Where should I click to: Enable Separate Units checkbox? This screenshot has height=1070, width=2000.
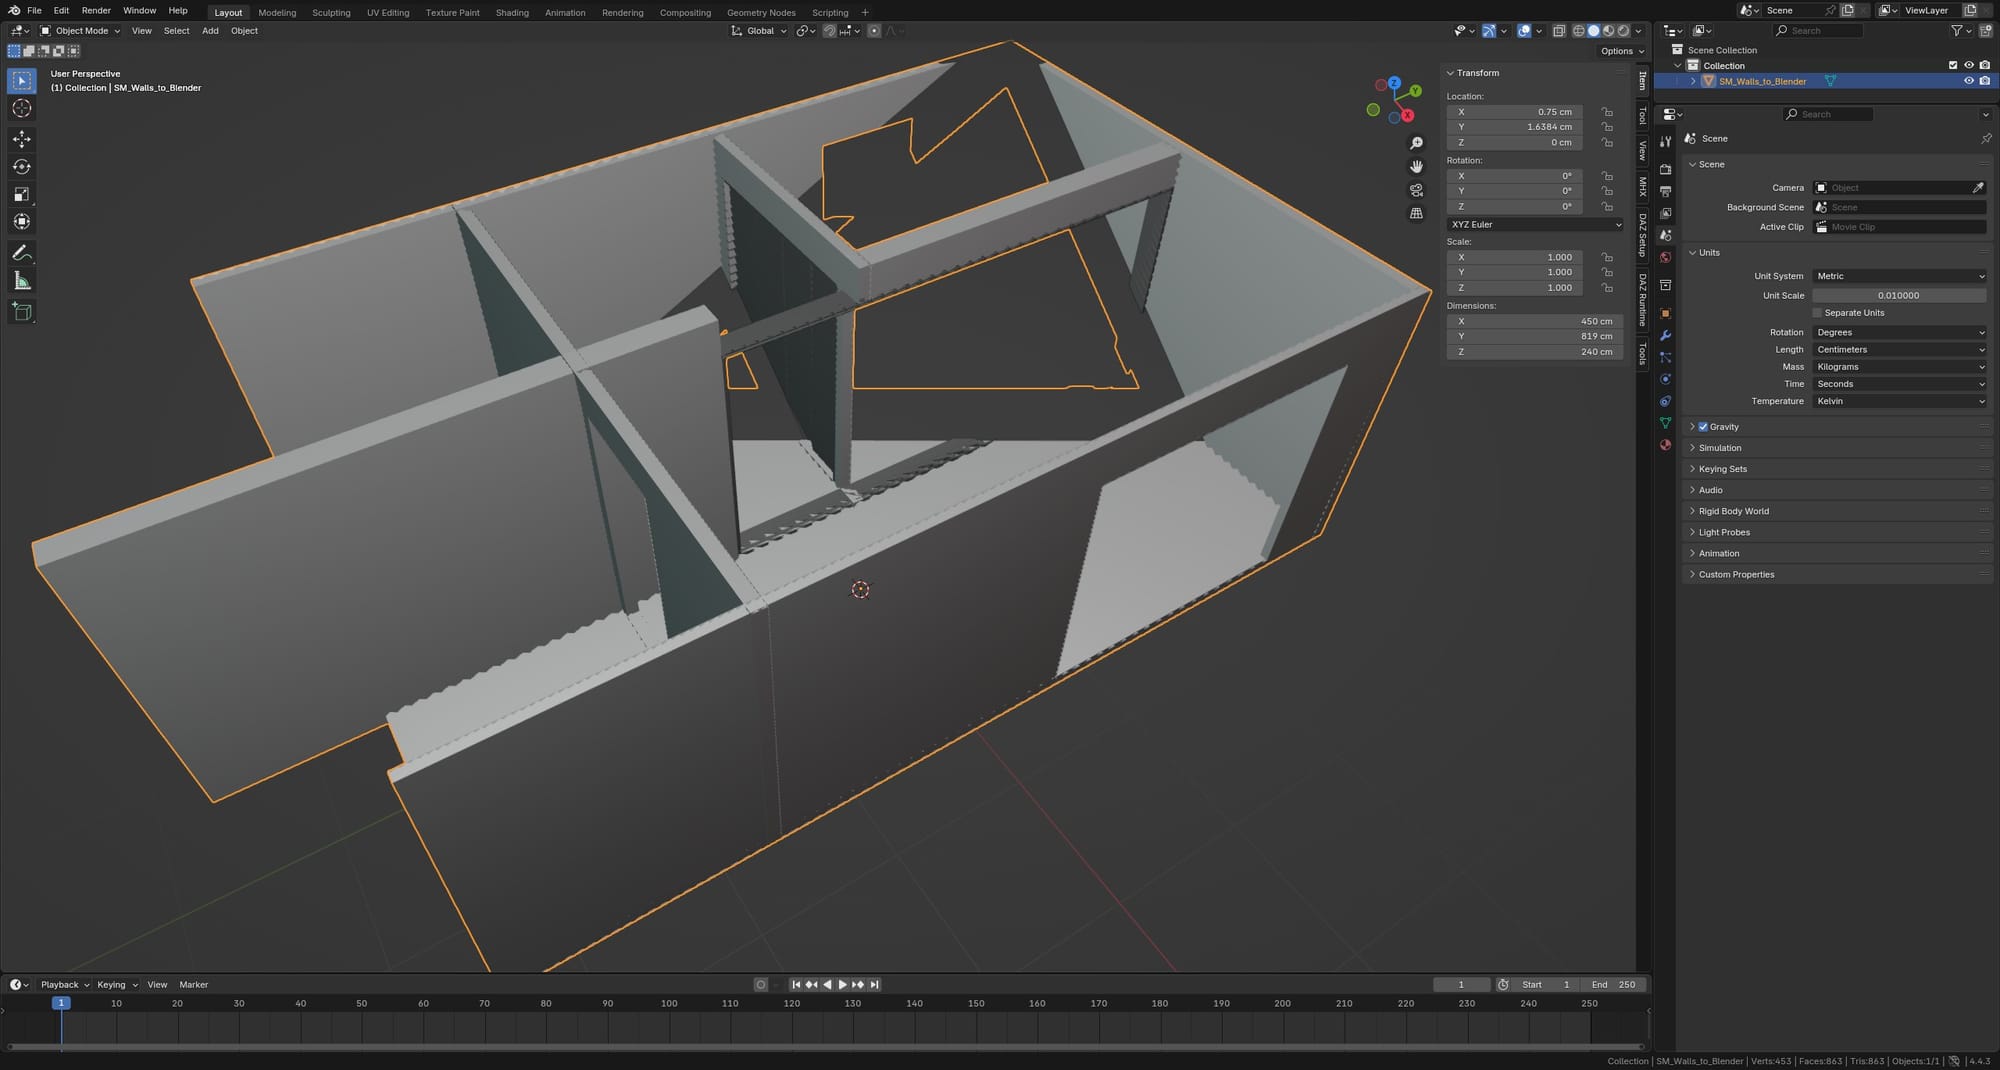coord(1818,313)
